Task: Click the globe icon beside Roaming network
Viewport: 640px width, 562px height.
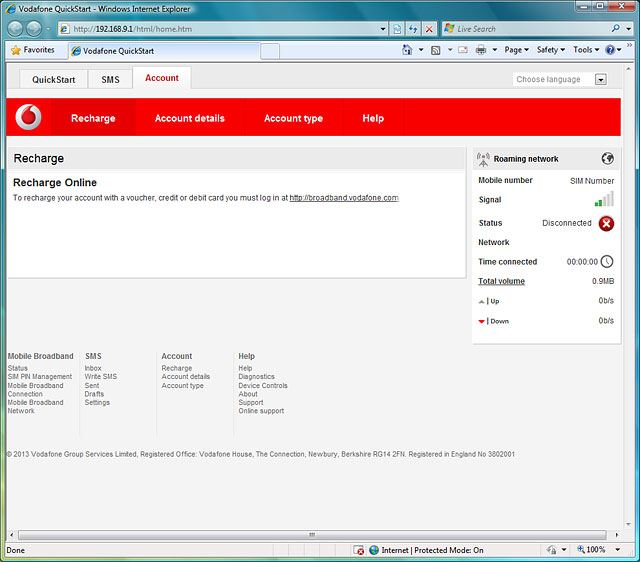Action: point(607,158)
